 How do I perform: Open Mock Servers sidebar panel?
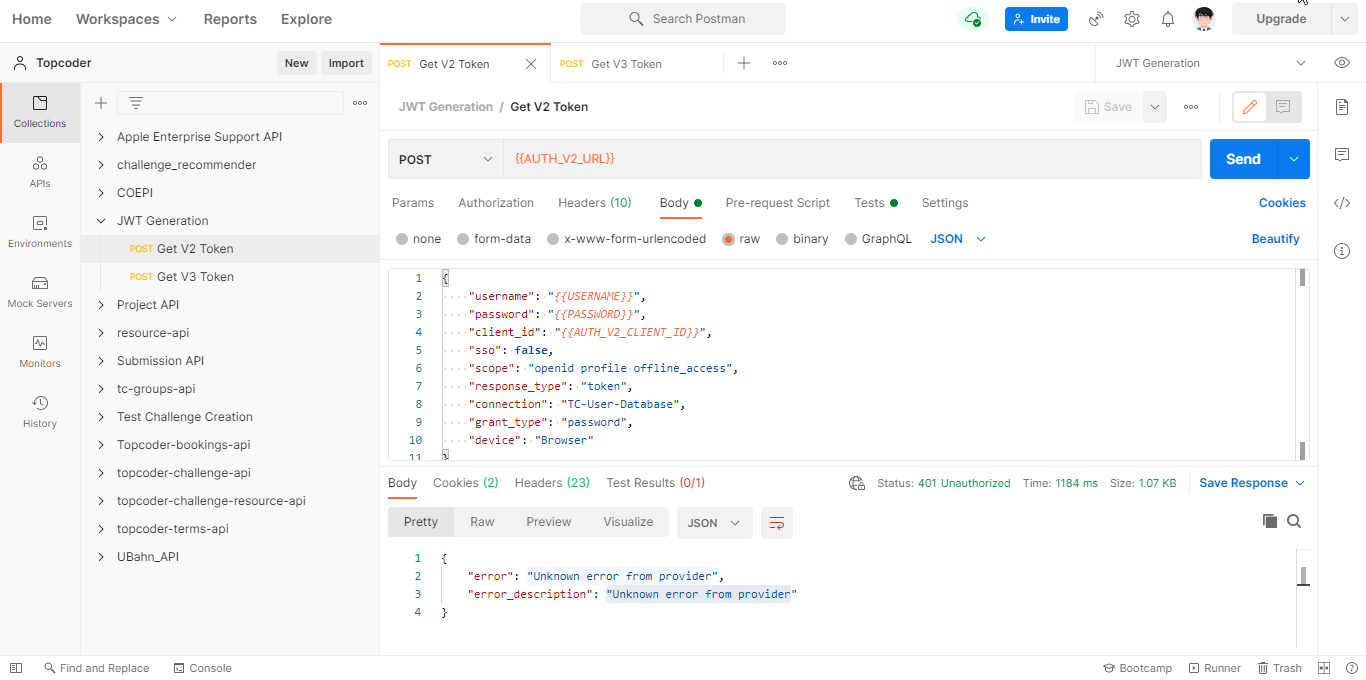[x=40, y=292]
